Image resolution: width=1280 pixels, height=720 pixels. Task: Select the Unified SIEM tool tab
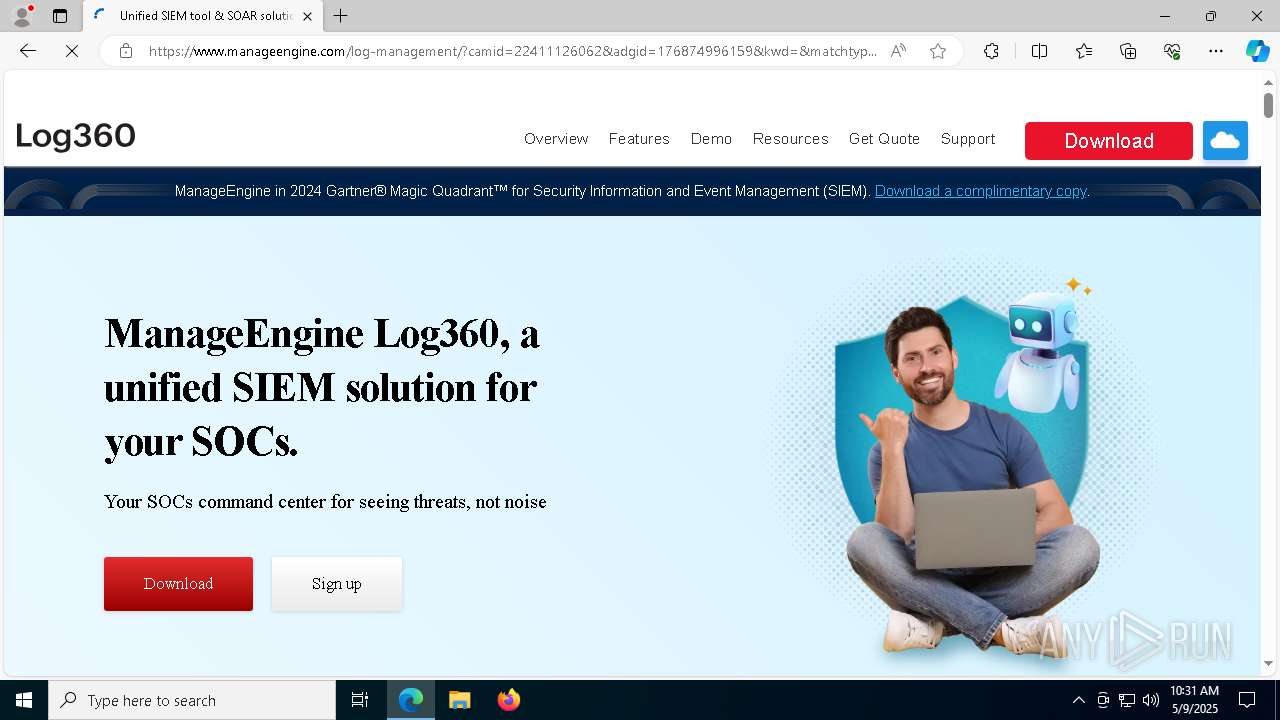[x=203, y=16]
